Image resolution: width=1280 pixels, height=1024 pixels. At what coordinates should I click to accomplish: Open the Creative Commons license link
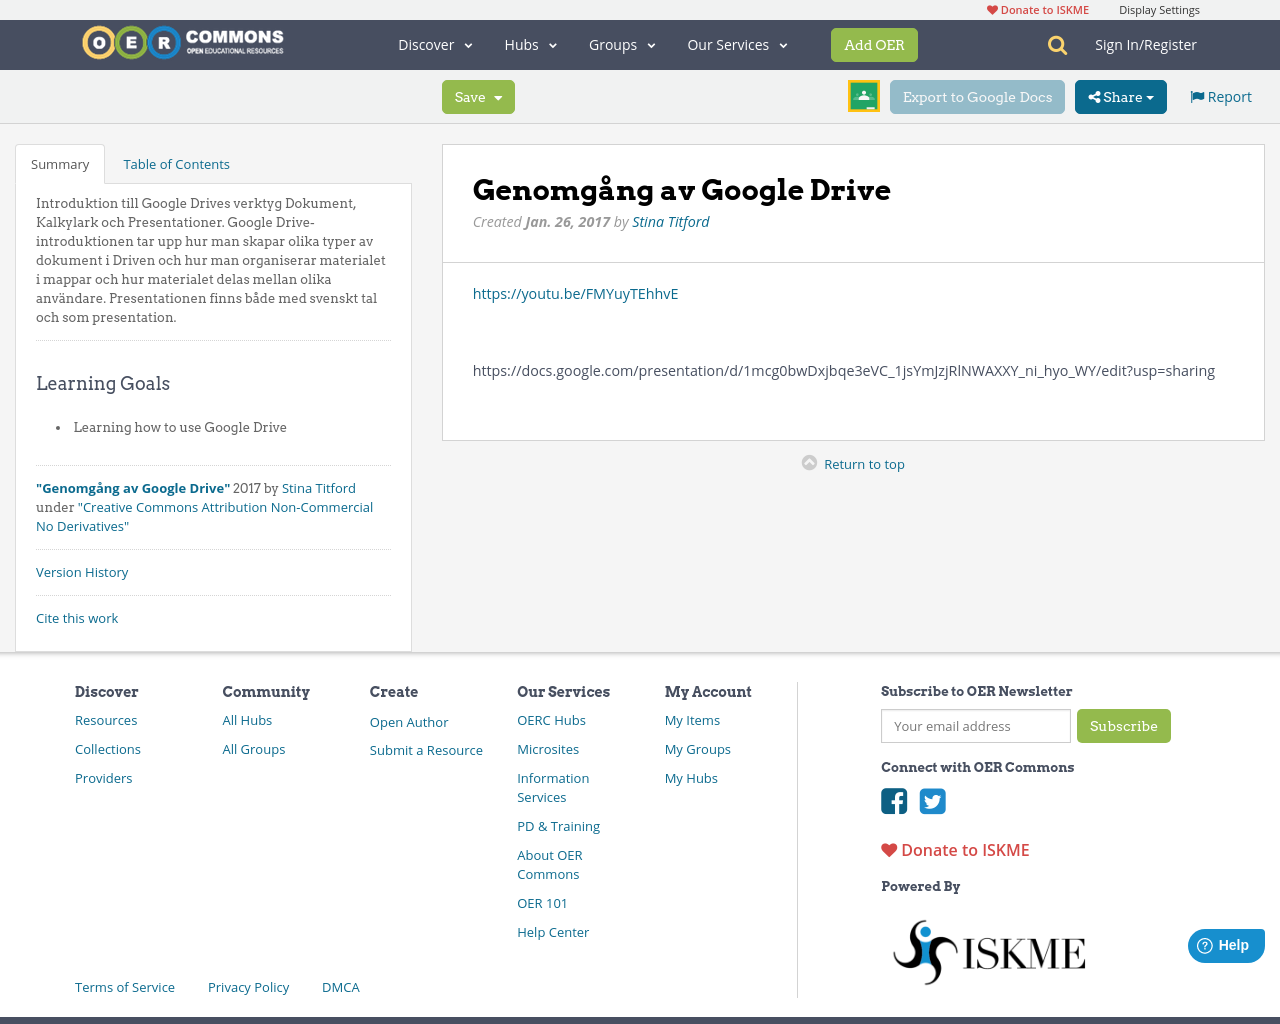coord(204,517)
